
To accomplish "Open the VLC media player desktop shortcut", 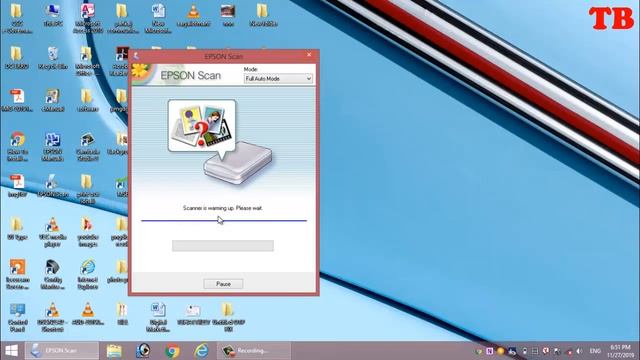I will click(53, 232).
